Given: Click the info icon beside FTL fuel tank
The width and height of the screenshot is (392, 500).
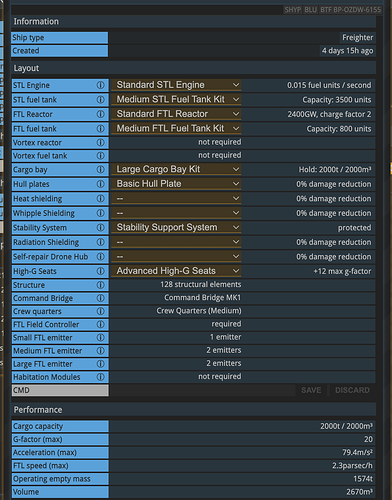Looking at the screenshot, I should point(100,129).
